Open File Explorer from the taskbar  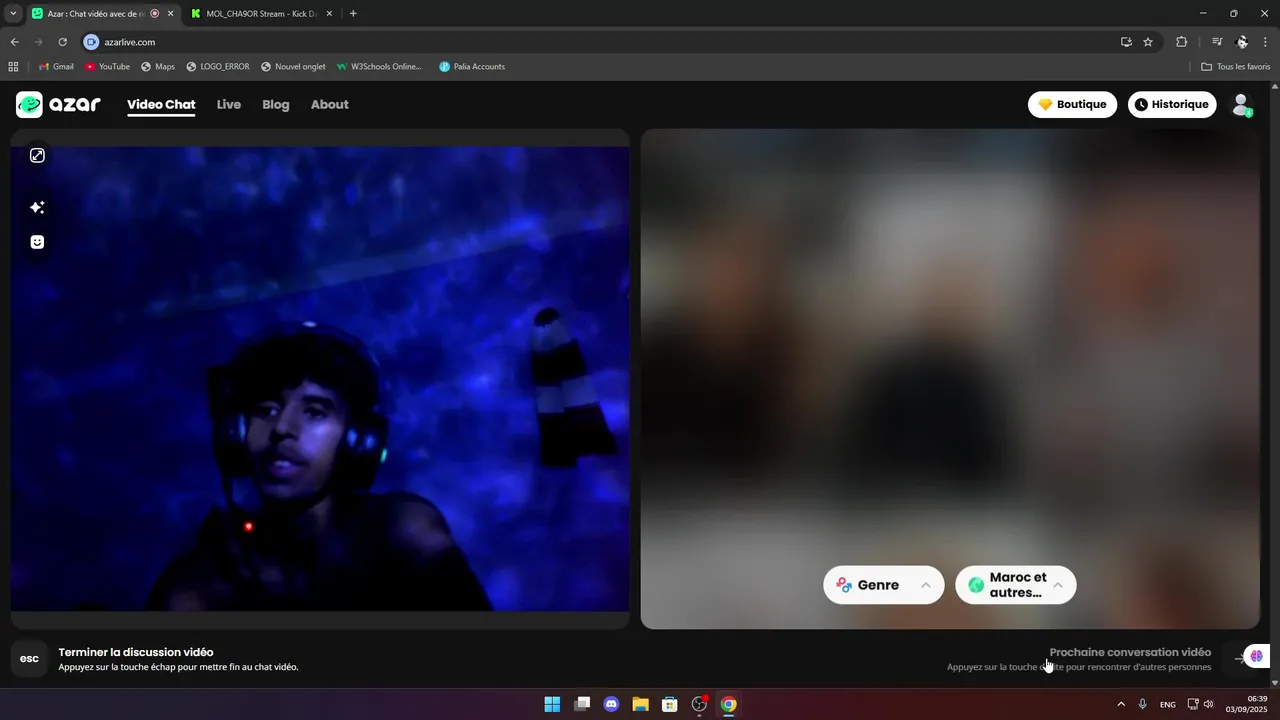coord(640,704)
